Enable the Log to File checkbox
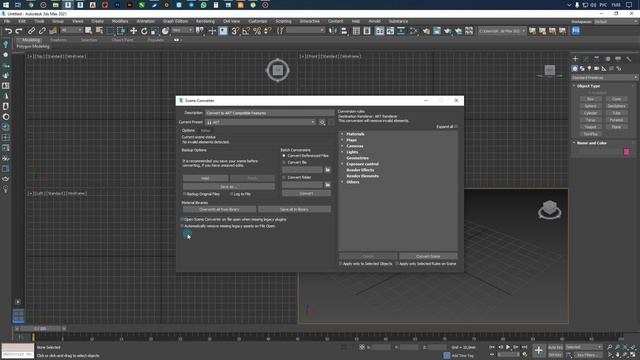Screen dimensions: 640x360 pos(231,194)
